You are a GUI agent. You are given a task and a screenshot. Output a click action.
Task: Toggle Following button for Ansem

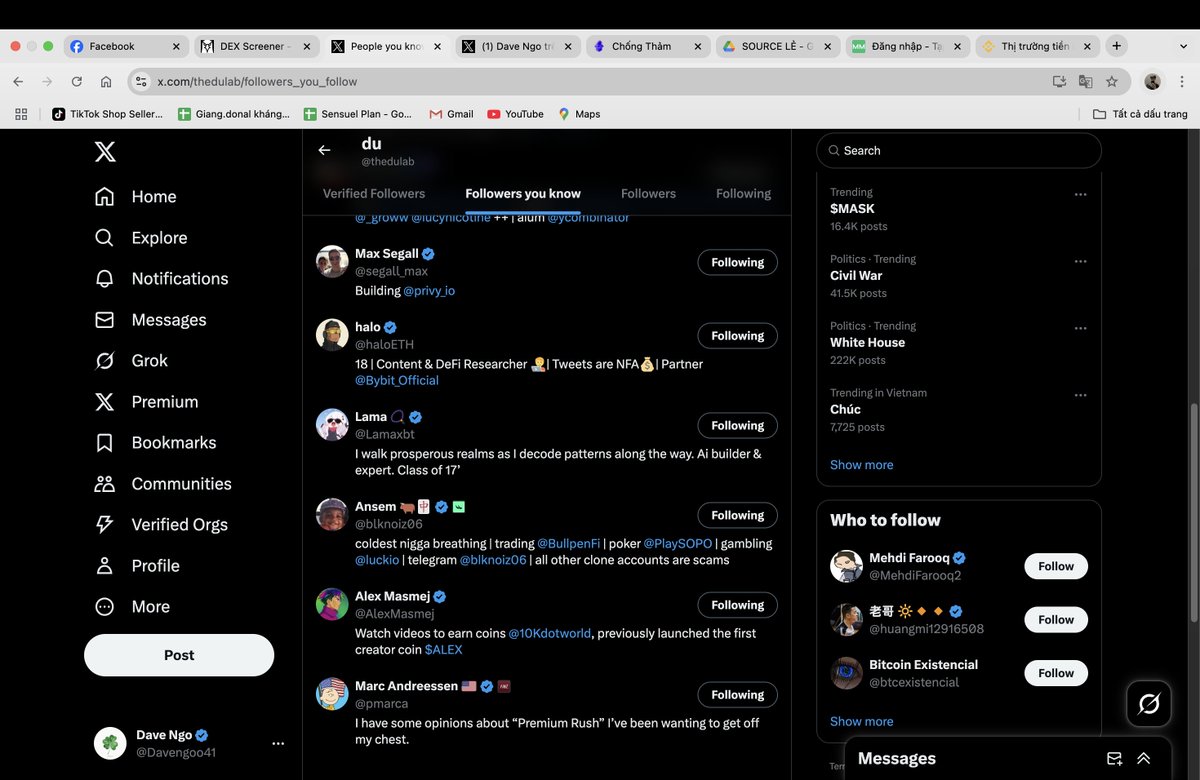[x=737, y=516]
